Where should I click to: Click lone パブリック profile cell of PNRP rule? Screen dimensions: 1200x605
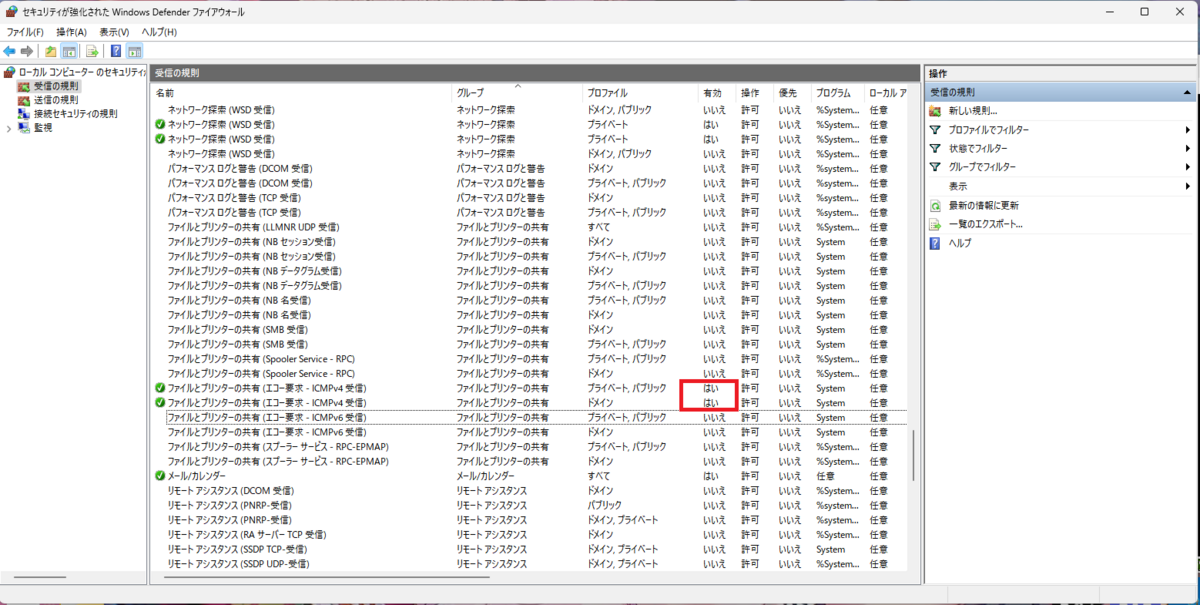coord(604,505)
